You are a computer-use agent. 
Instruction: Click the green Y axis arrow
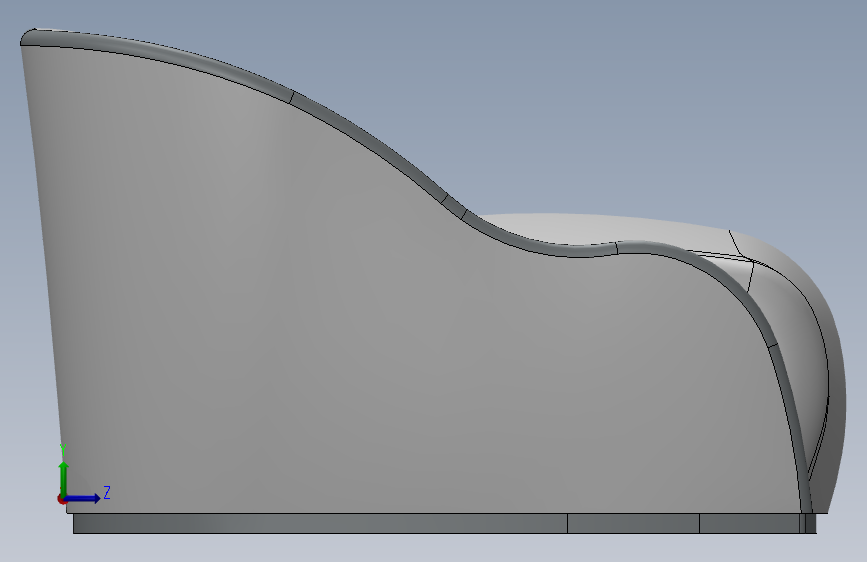point(64,479)
